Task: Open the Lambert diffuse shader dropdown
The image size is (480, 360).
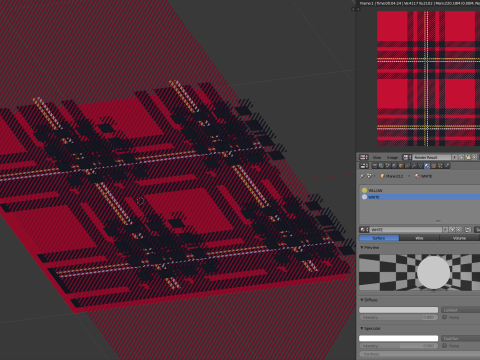Action: [x=461, y=310]
